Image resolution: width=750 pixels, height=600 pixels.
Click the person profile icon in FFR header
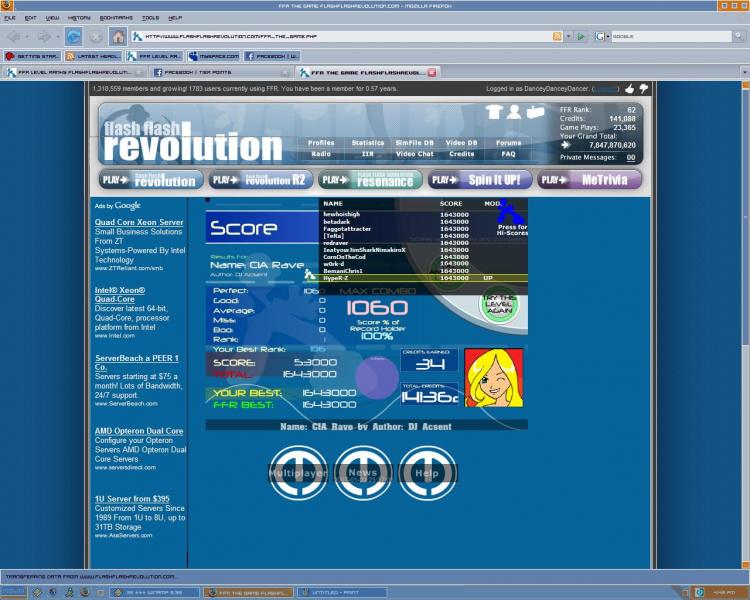[x=514, y=111]
